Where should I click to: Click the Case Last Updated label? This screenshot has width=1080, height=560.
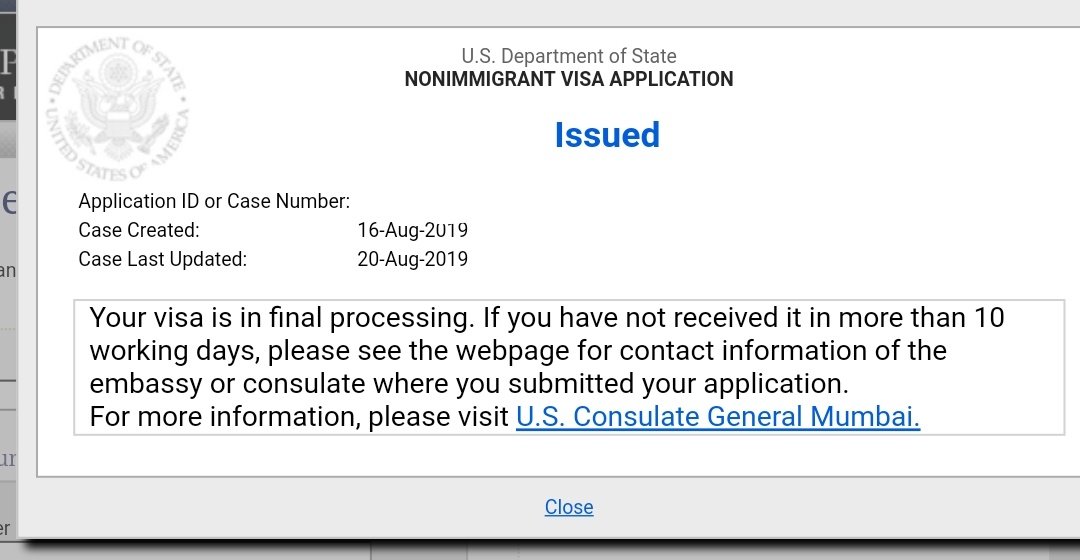coord(163,259)
